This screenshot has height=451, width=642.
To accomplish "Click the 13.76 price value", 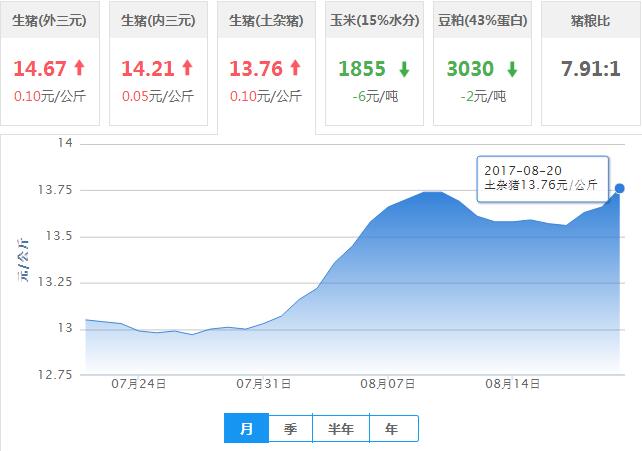I will 256,68.
